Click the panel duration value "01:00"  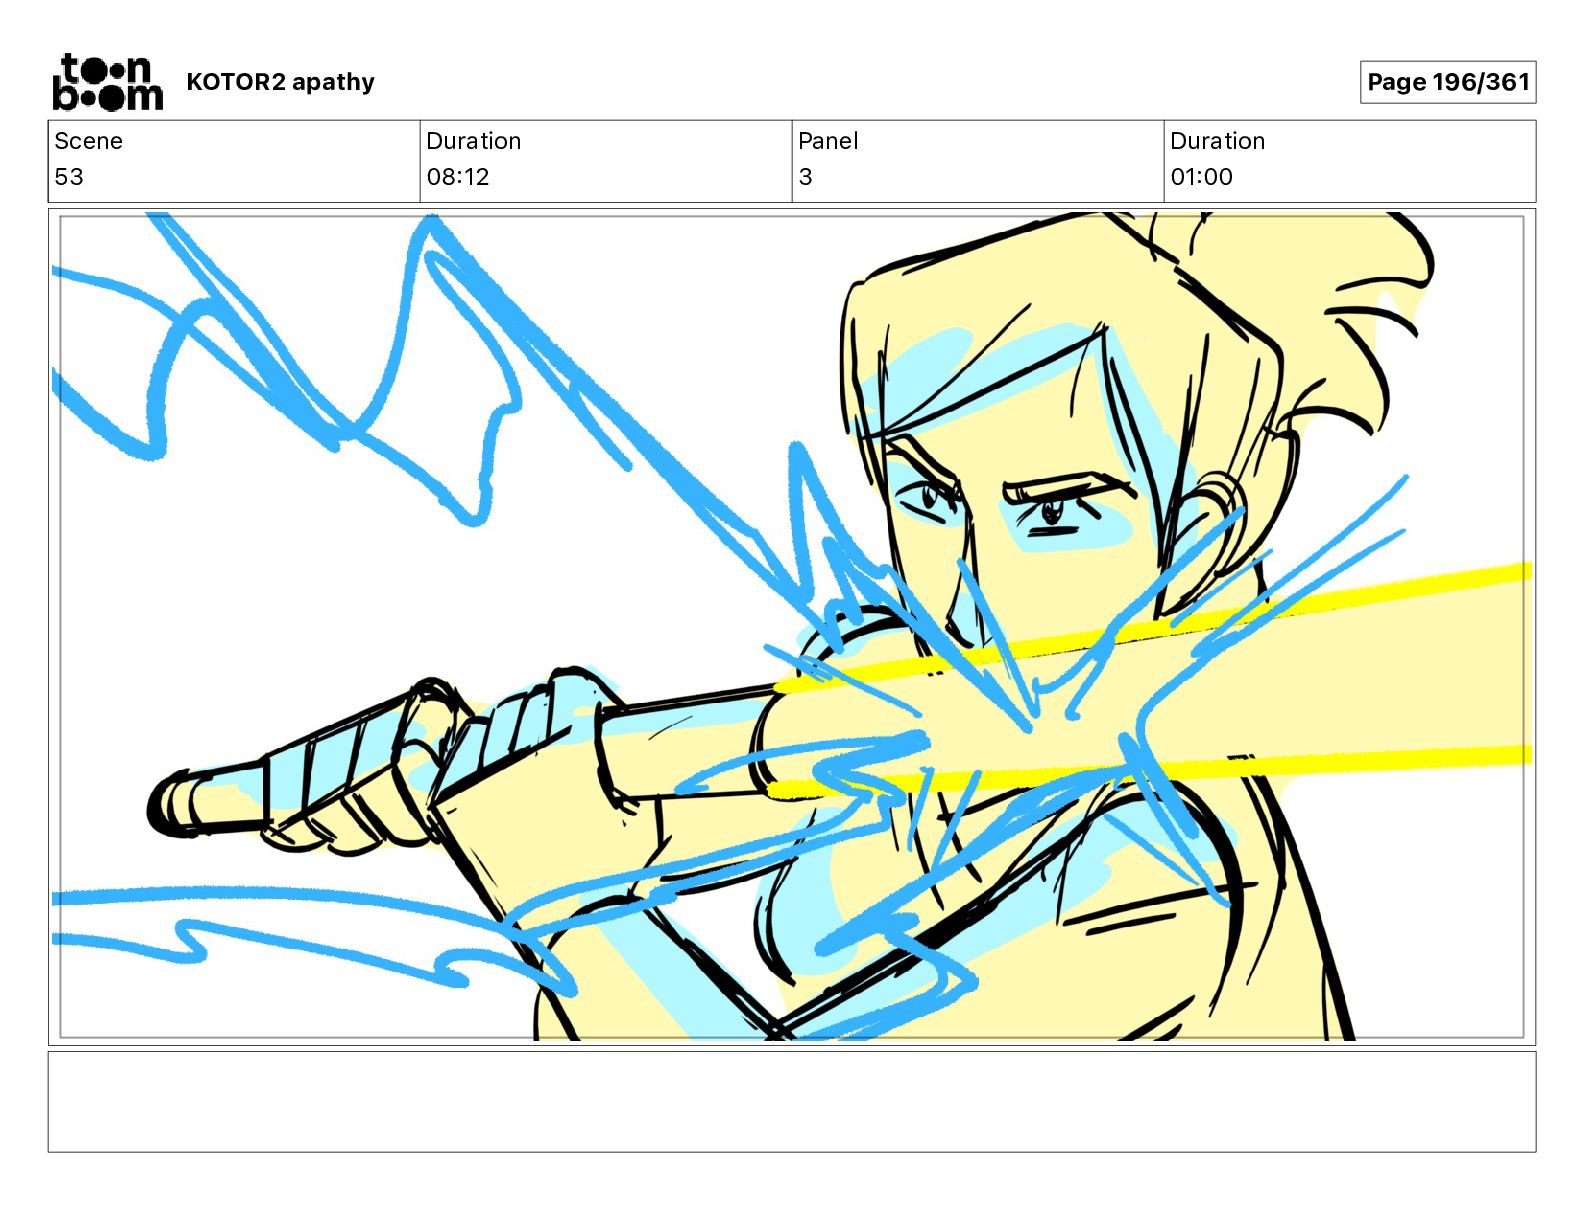[x=1201, y=177]
